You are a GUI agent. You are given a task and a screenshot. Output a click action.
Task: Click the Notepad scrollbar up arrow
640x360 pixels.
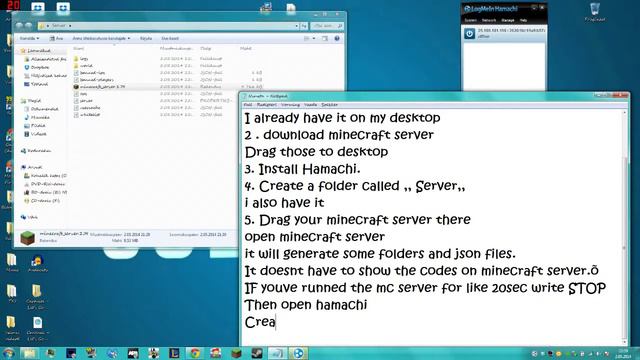pos(624,113)
